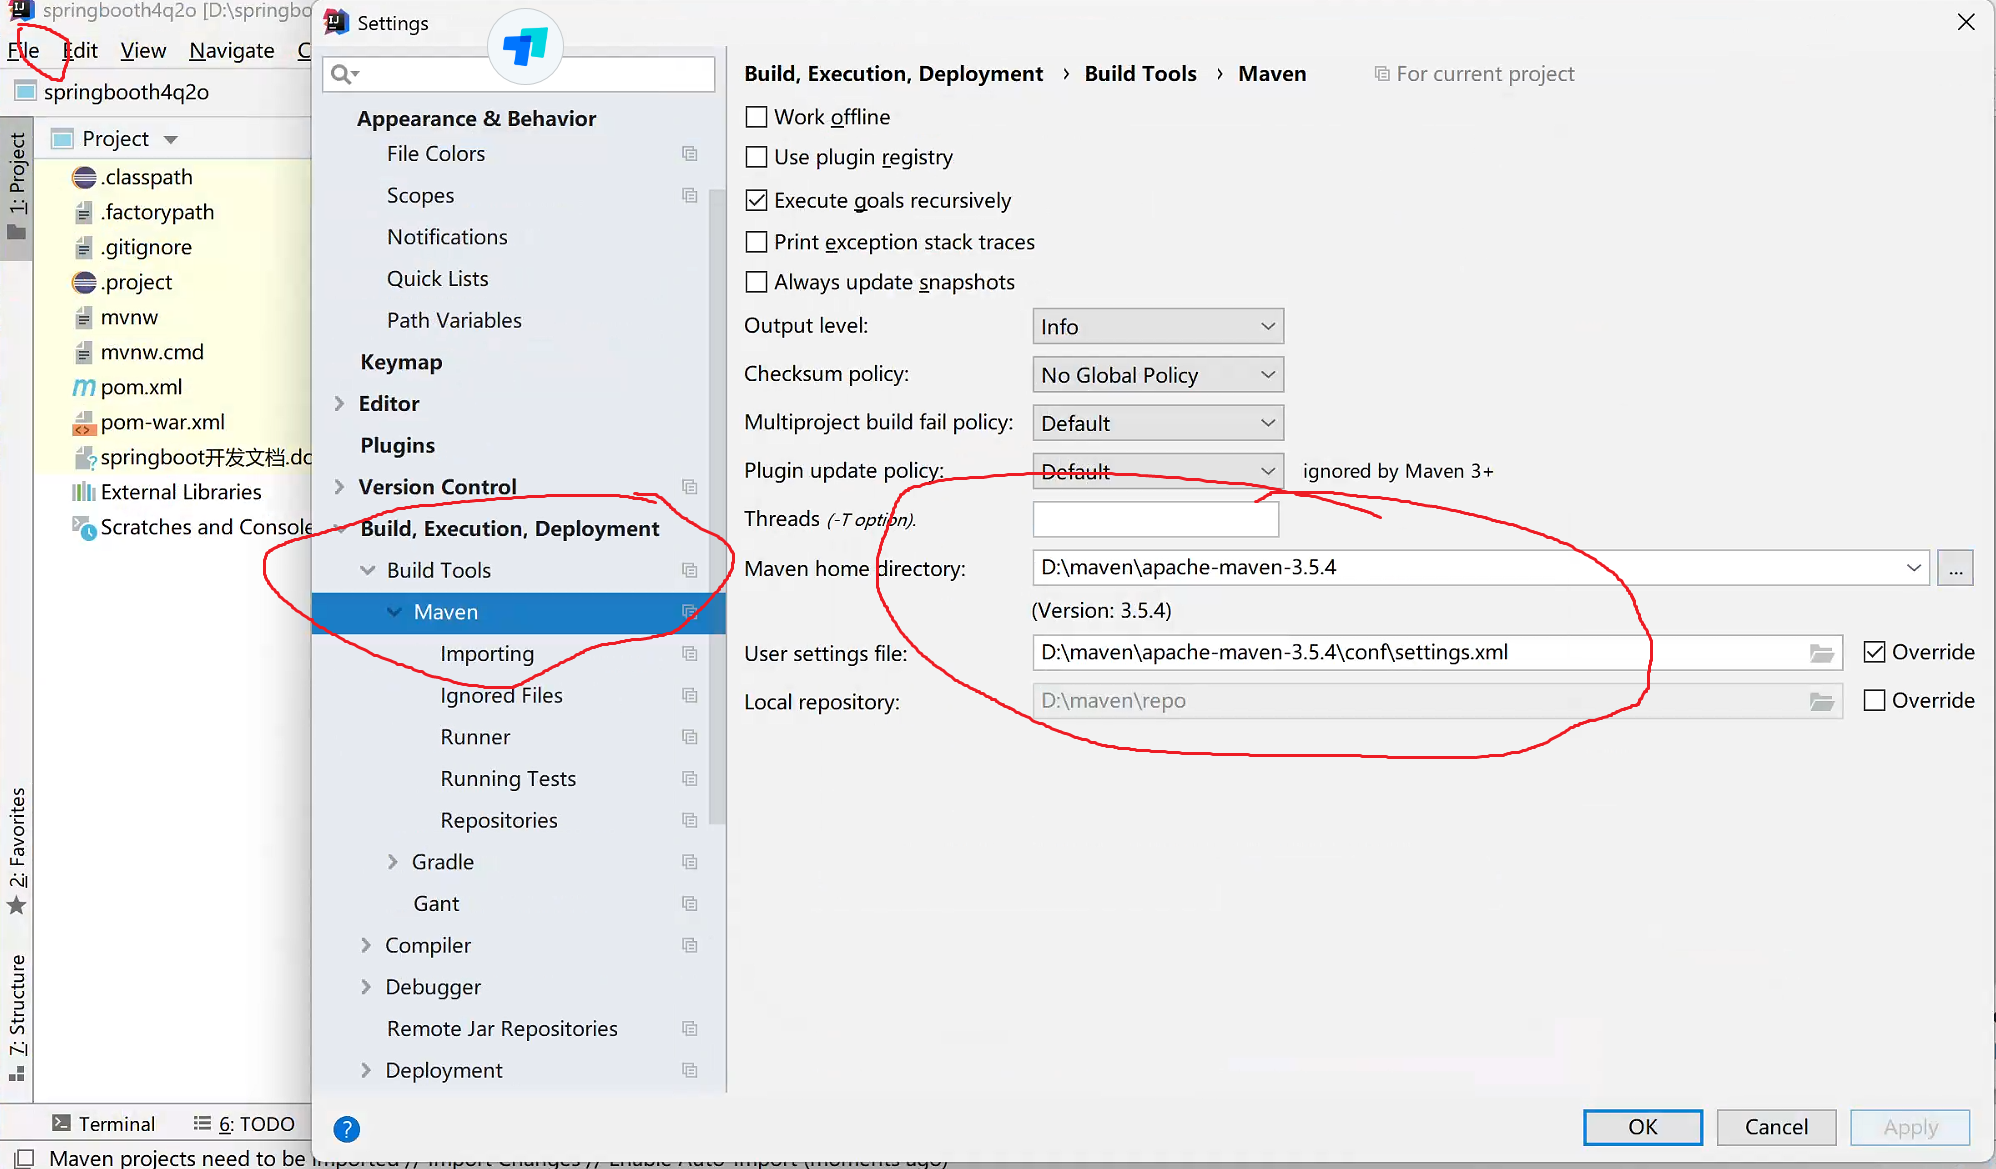Click the project-level icon next to Scopes
The height and width of the screenshot is (1169, 1996).
point(690,195)
